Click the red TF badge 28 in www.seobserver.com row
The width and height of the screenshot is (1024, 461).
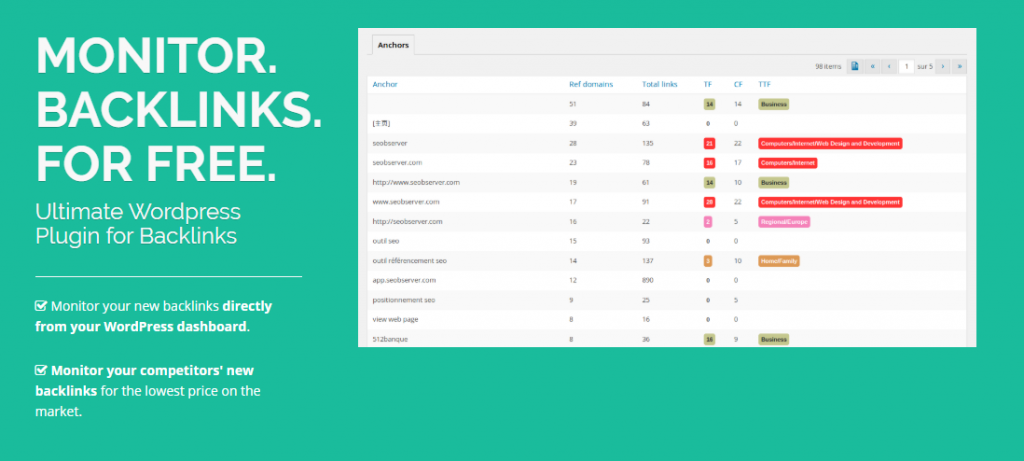coord(708,202)
